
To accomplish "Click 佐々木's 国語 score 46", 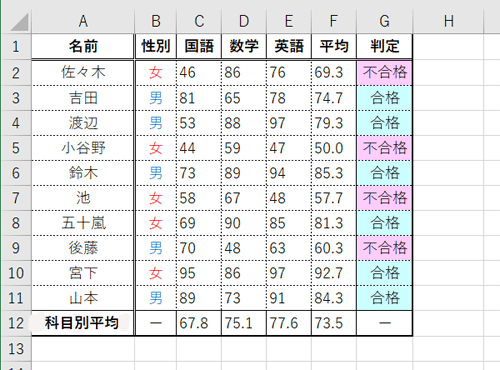I will pos(199,73).
